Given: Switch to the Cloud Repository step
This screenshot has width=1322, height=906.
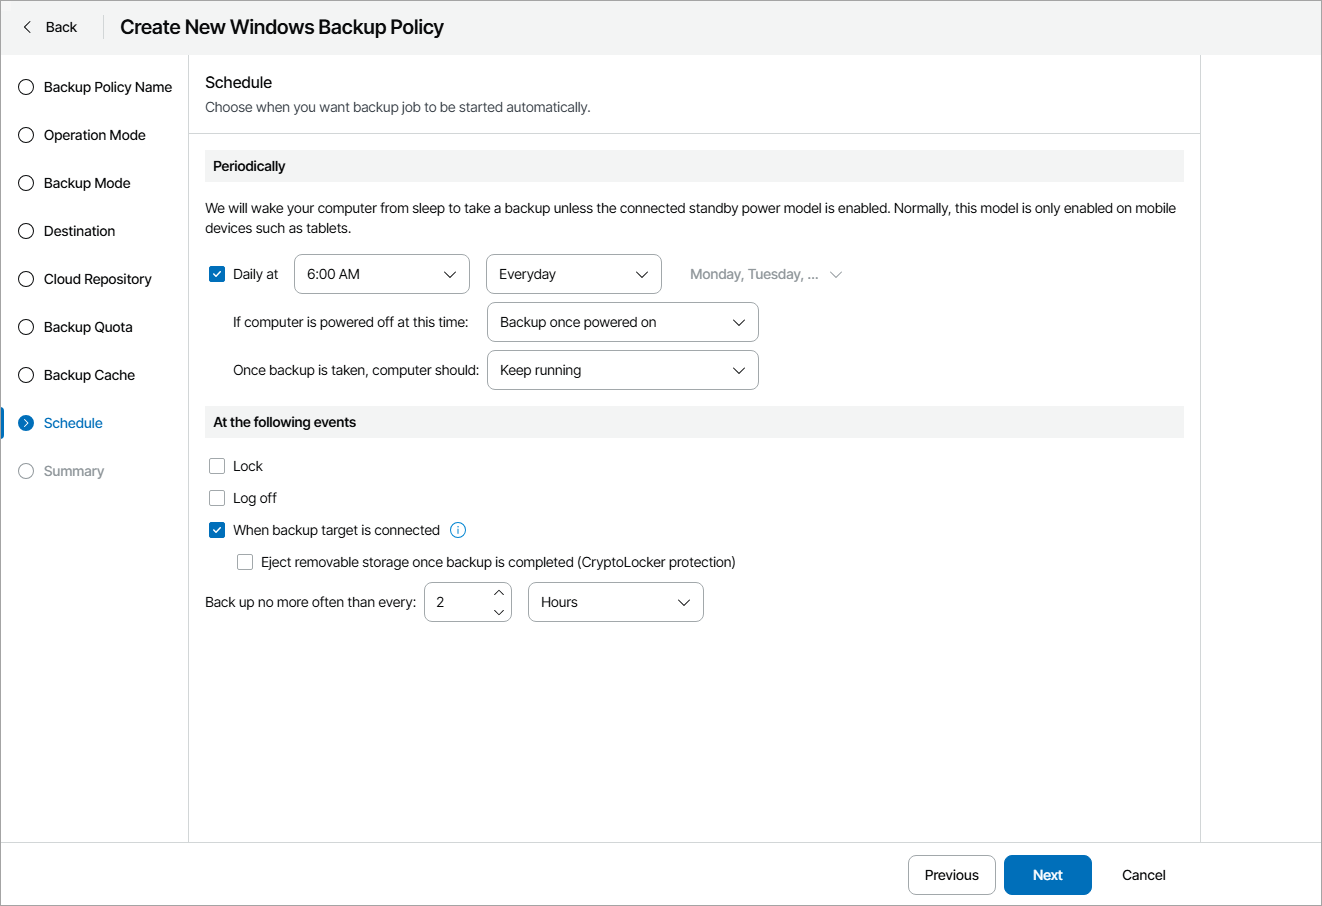Looking at the screenshot, I should (97, 279).
